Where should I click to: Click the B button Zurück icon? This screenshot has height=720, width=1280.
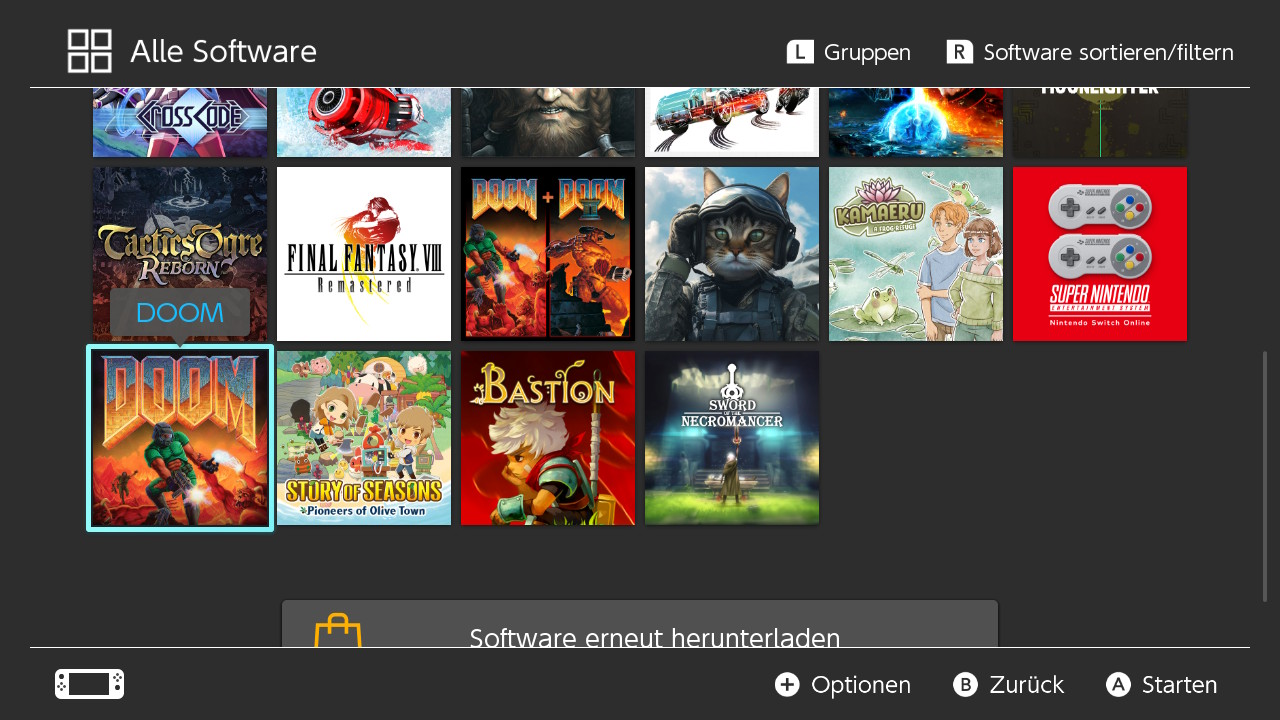coord(965,684)
